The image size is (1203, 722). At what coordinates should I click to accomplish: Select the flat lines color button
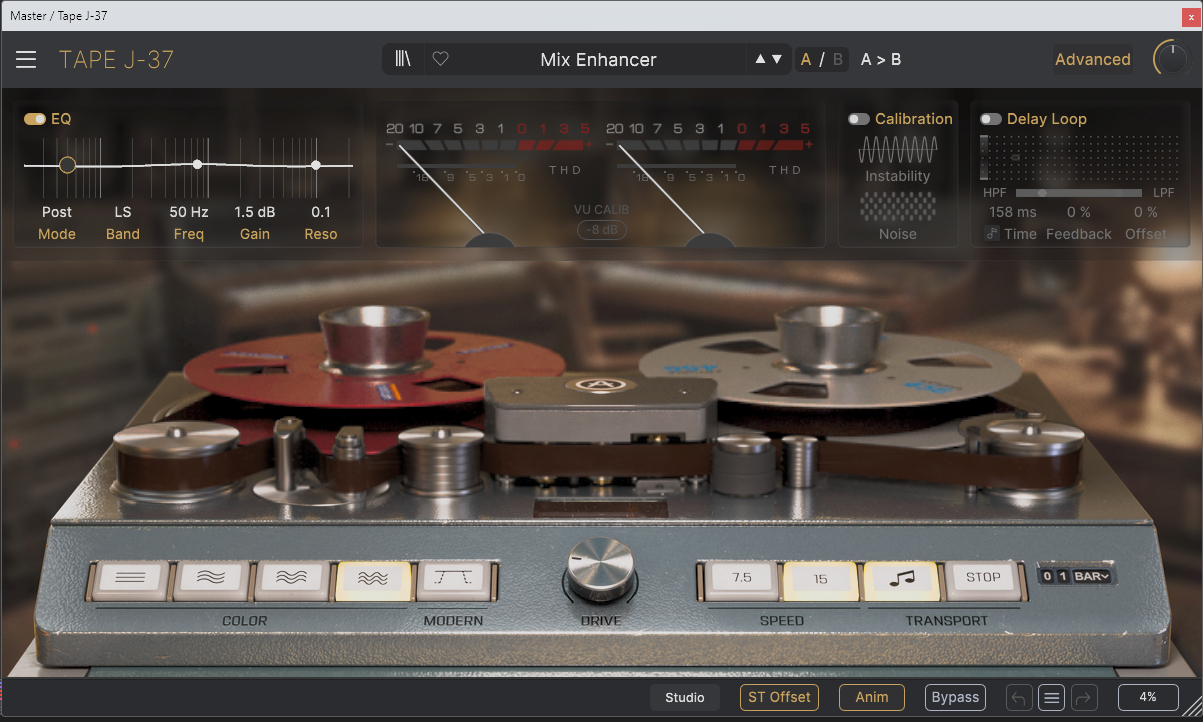tap(130, 578)
